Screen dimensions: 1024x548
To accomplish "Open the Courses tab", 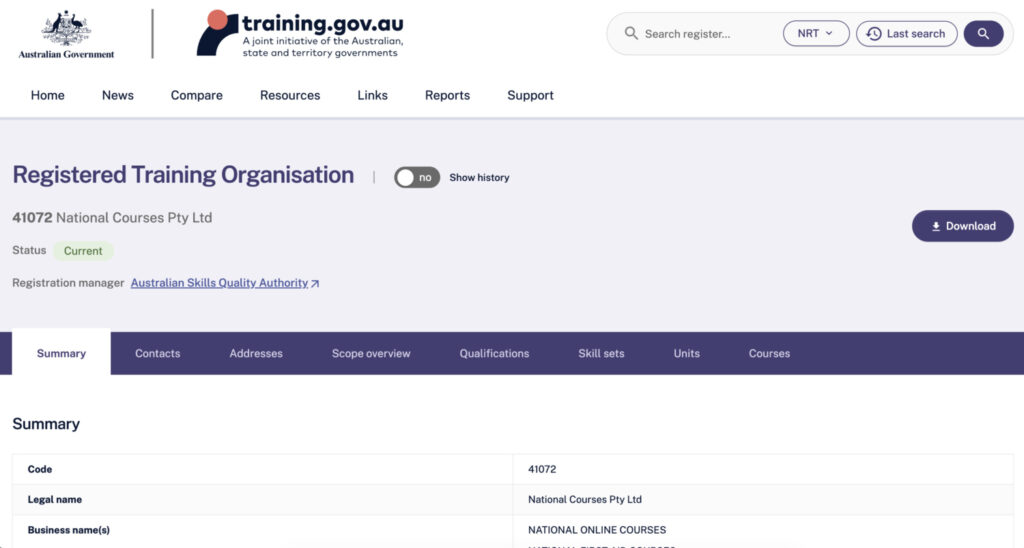I will click(x=769, y=353).
